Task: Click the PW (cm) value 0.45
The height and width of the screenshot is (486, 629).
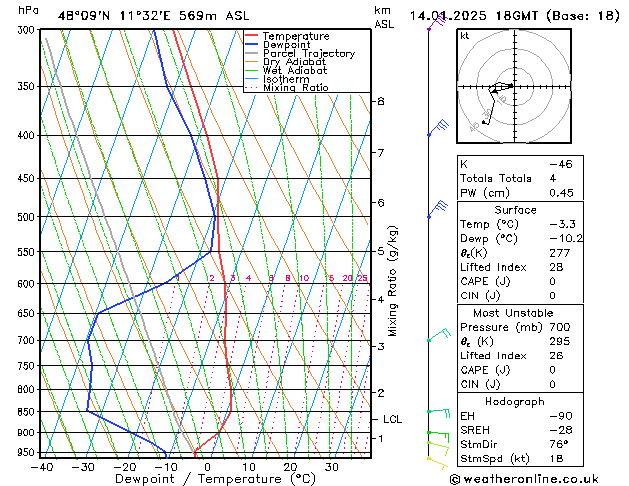Action: [x=561, y=193]
